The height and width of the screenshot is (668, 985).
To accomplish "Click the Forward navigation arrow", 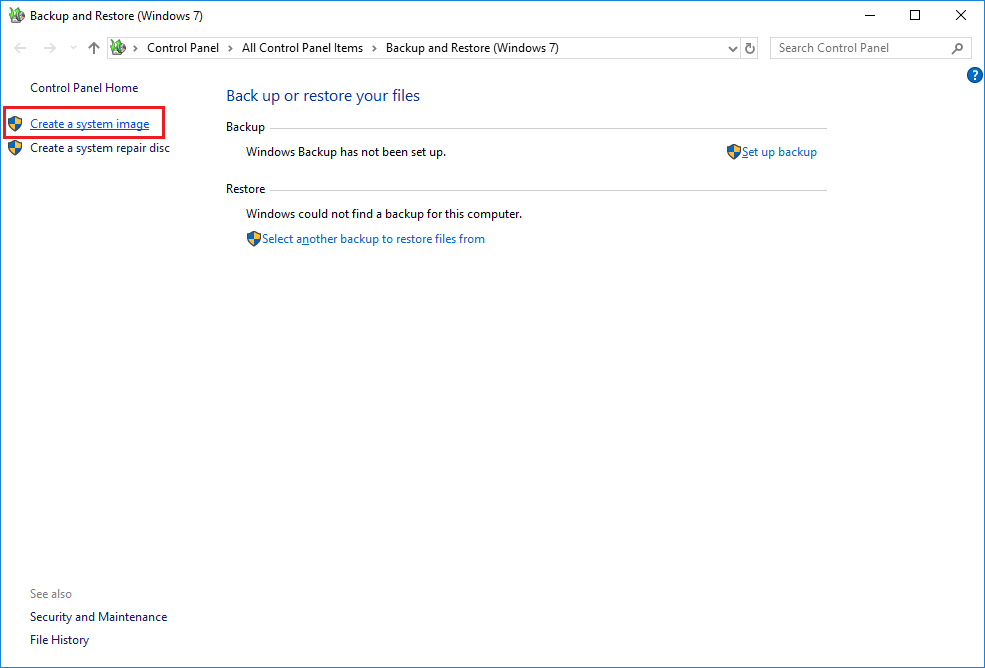I will [50, 48].
